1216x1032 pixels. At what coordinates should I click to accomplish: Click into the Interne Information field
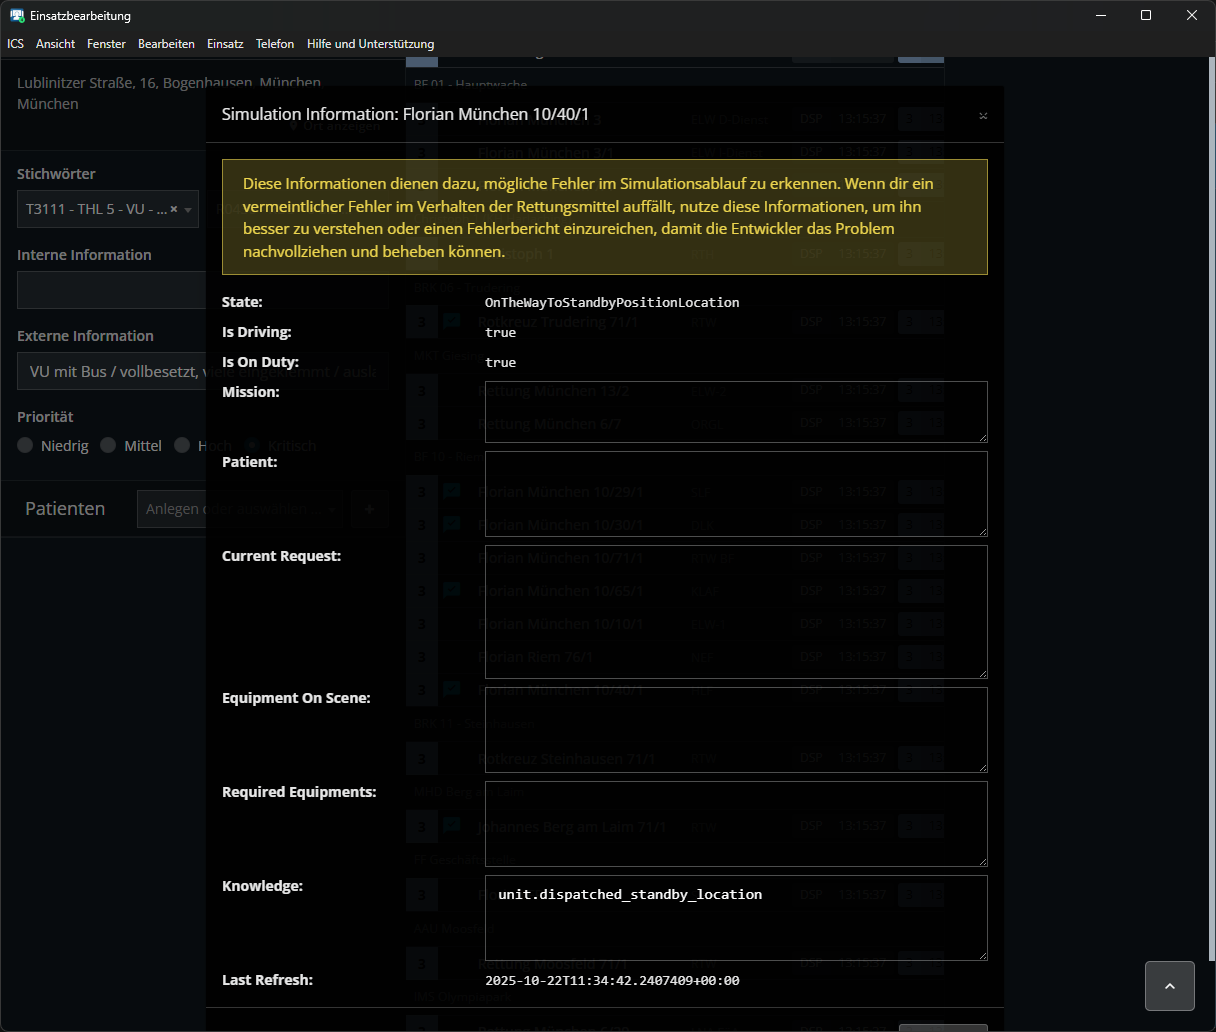pos(110,290)
